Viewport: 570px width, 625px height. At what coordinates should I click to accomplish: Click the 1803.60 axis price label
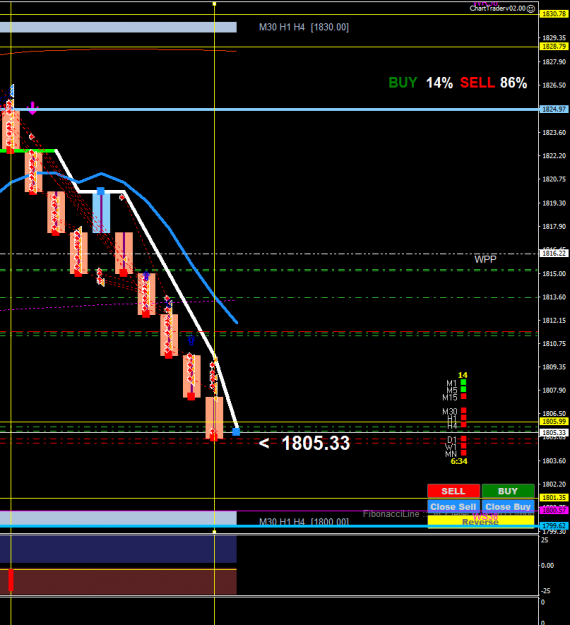[554, 461]
